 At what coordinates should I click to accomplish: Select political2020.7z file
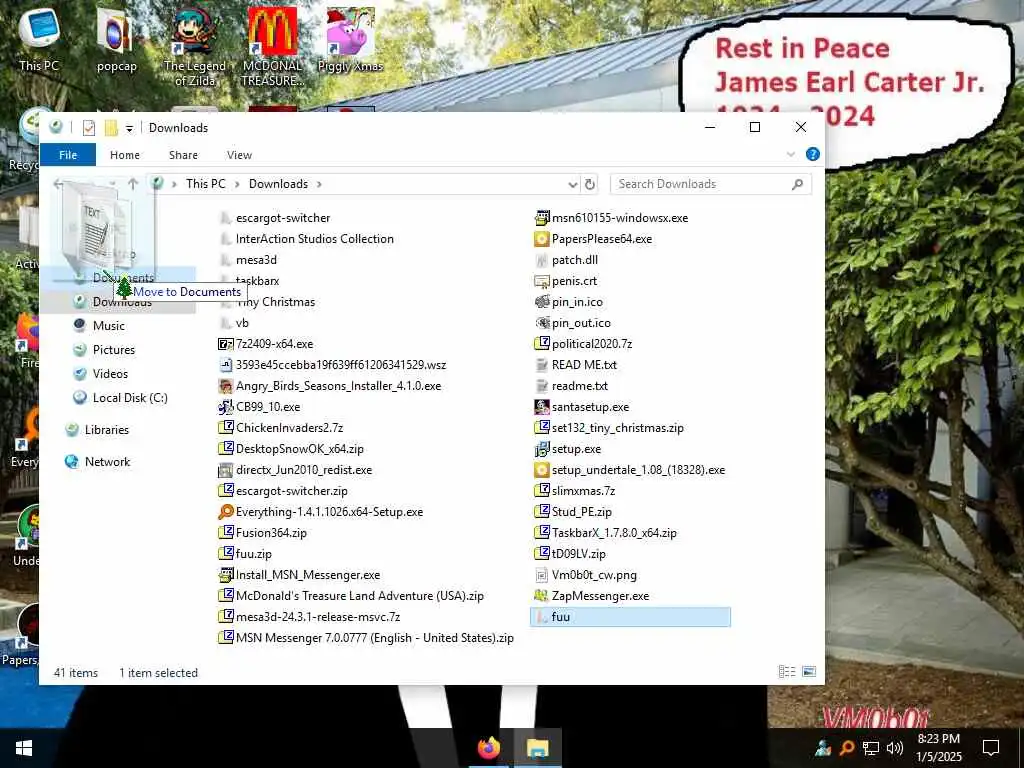click(583, 344)
